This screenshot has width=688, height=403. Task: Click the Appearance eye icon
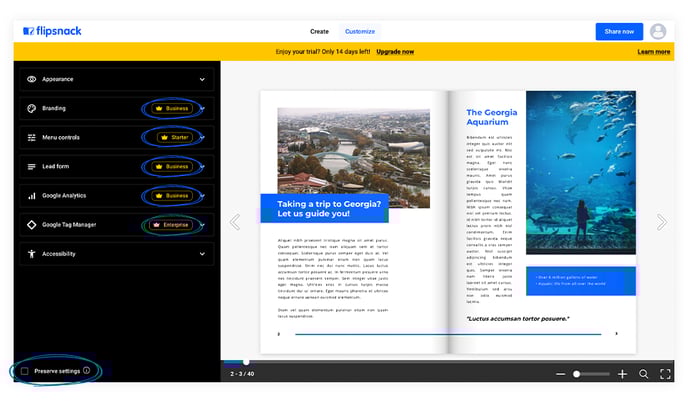pyautogui.click(x=32, y=79)
